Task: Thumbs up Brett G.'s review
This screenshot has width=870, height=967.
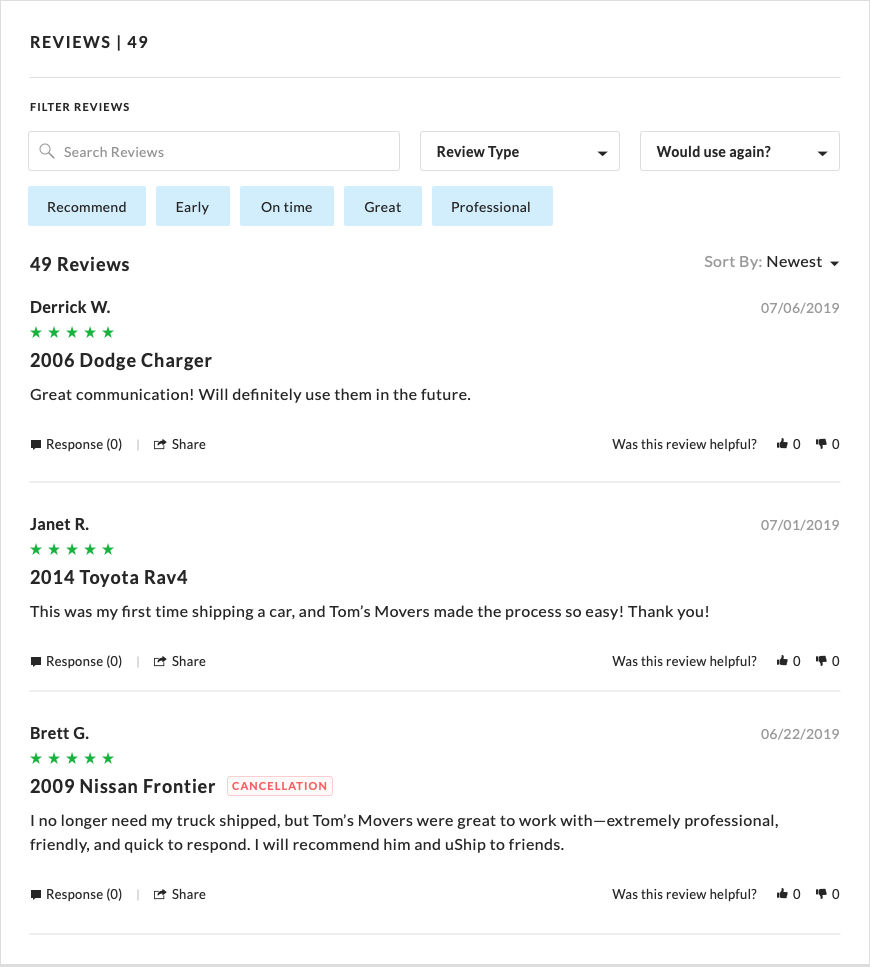Action: click(x=782, y=894)
